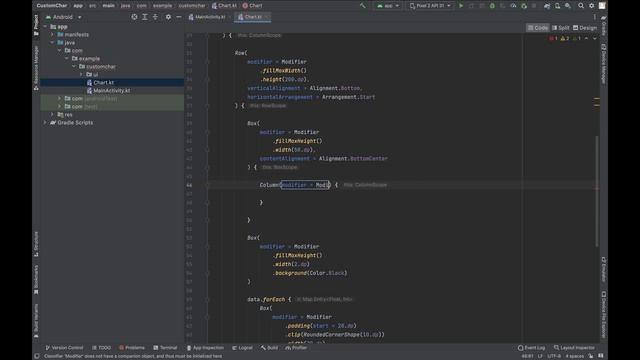
Task: Click Collapse All in Project panel
Action: point(155,17)
